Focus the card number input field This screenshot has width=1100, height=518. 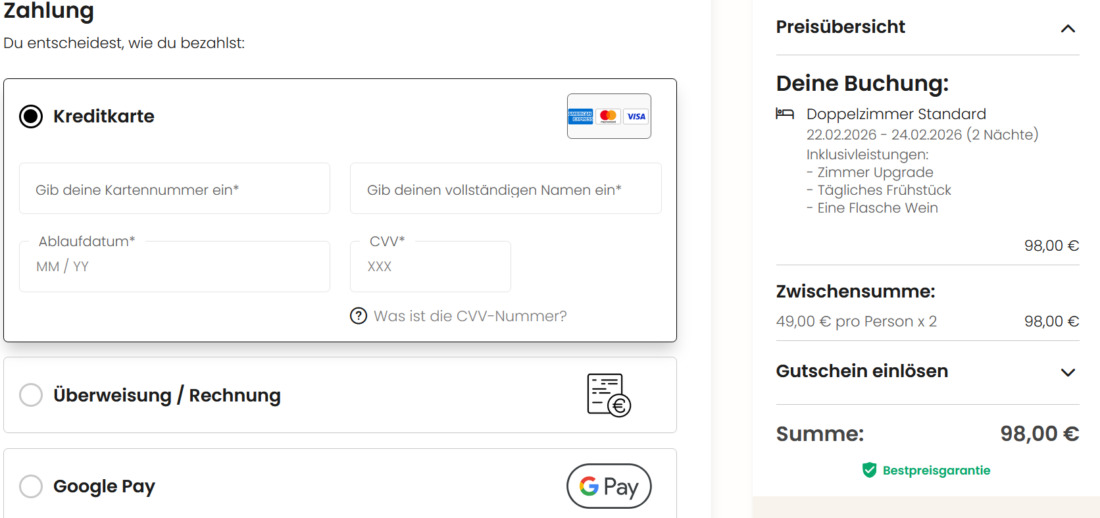[x=174, y=189]
